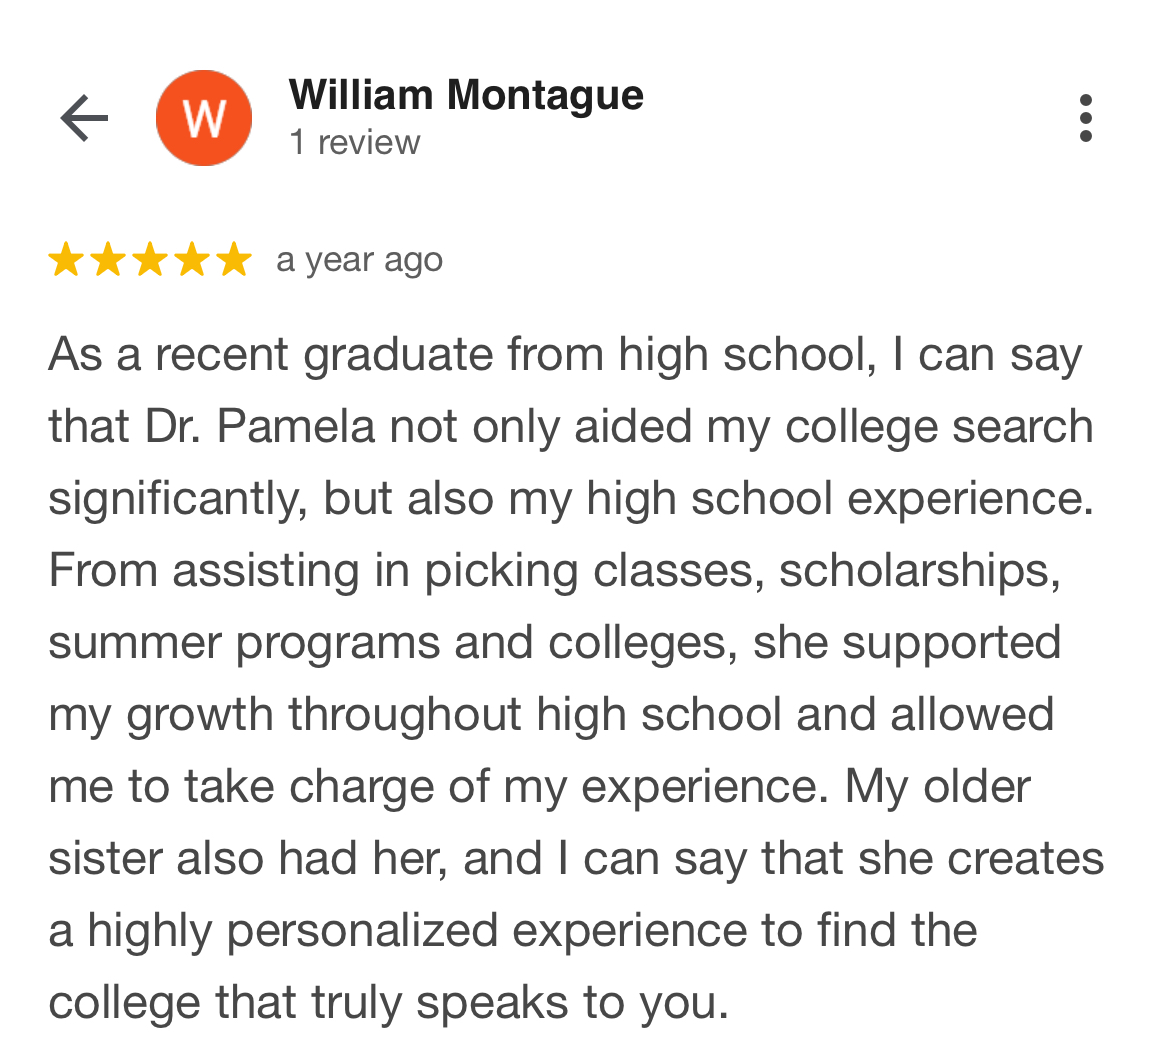The image size is (1170, 1063).
Task: Click the final line "college that truly speaks to you"
Action: coord(388,1003)
